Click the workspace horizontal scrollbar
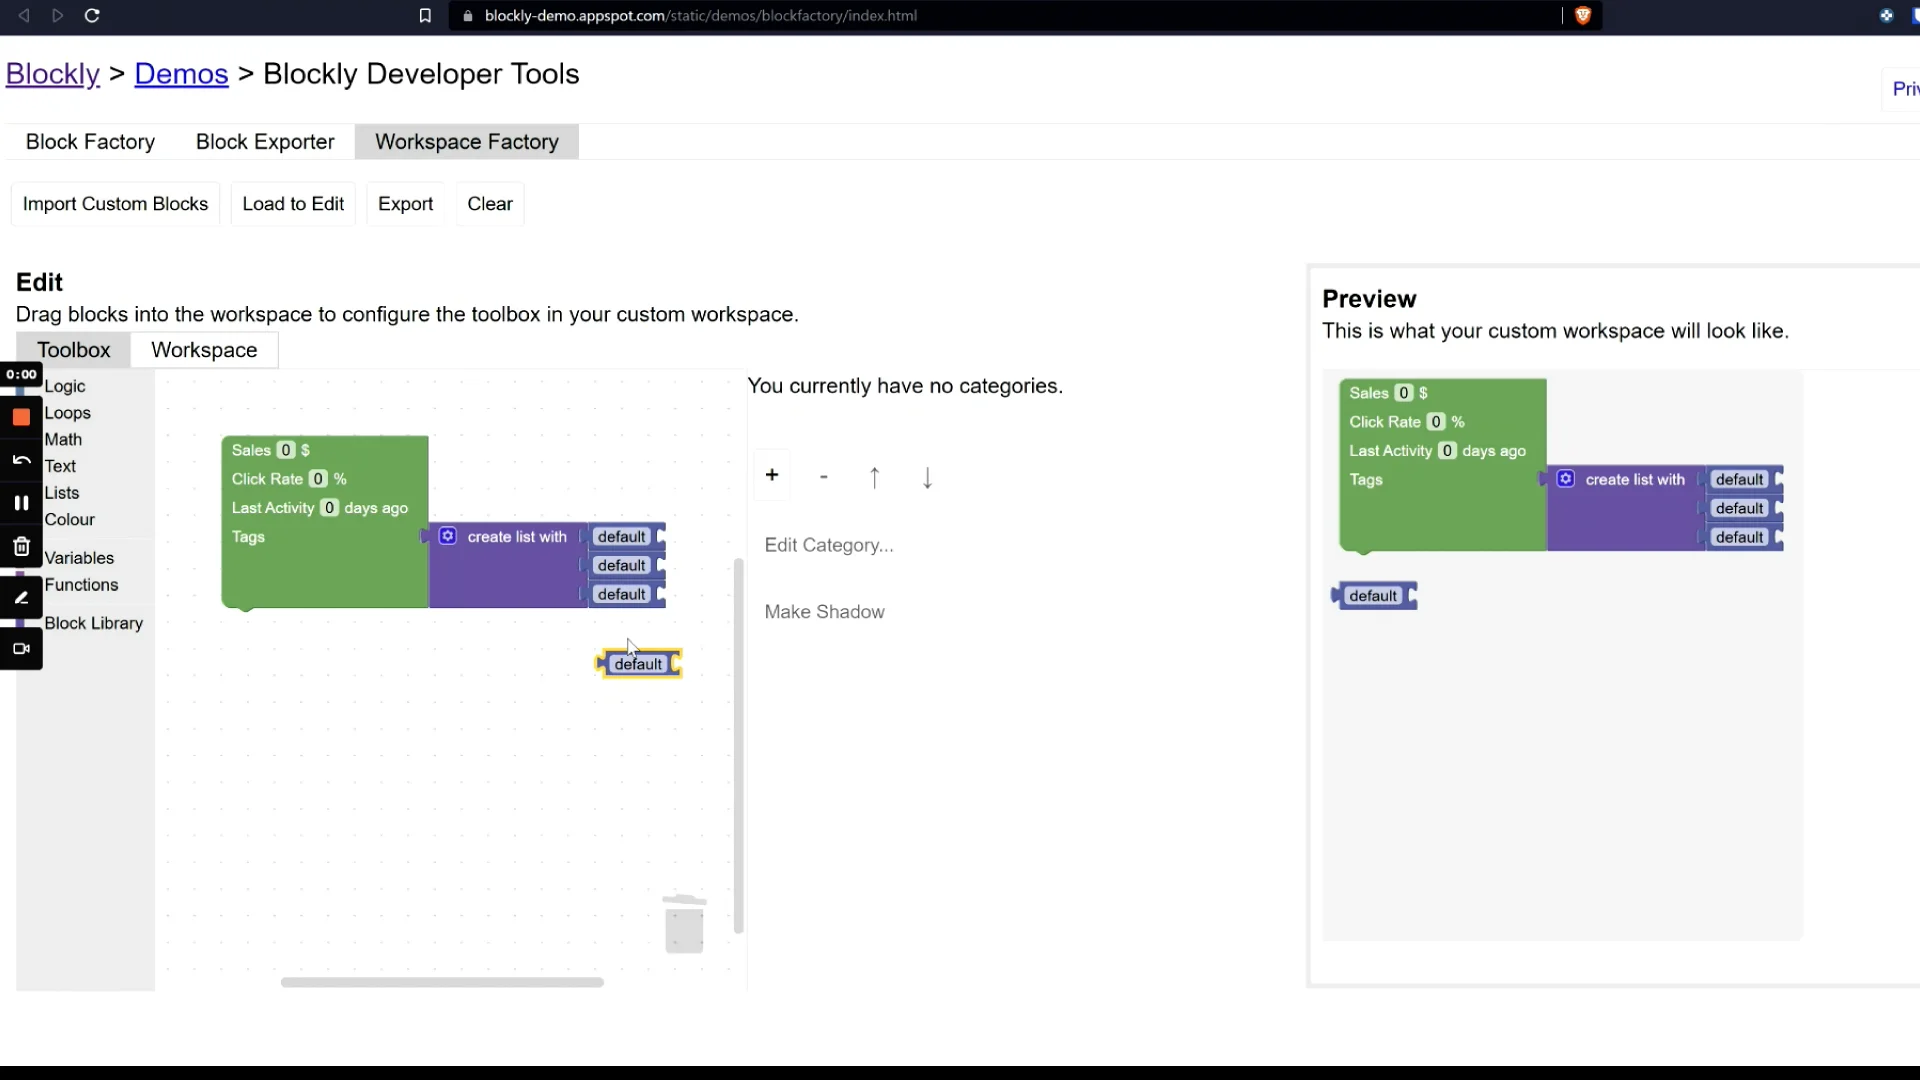This screenshot has height=1080, width=1920. click(x=442, y=982)
